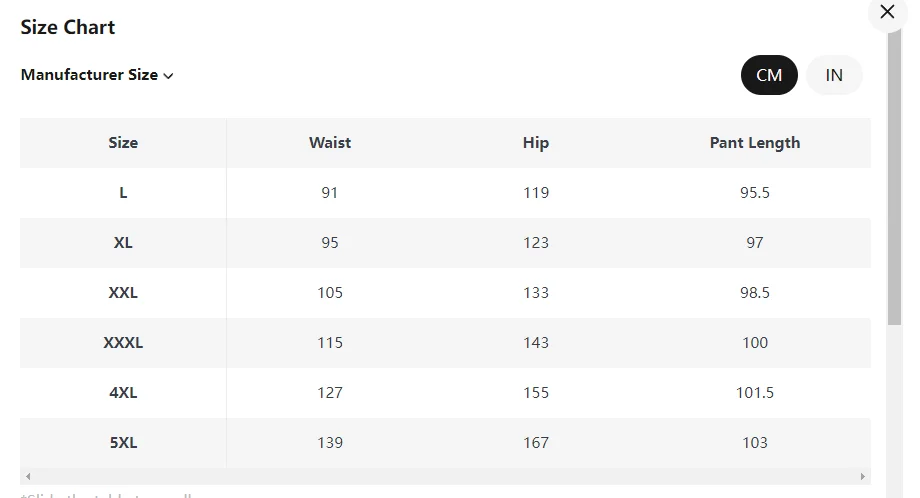Click the Size Chart title

tap(68, 27)
